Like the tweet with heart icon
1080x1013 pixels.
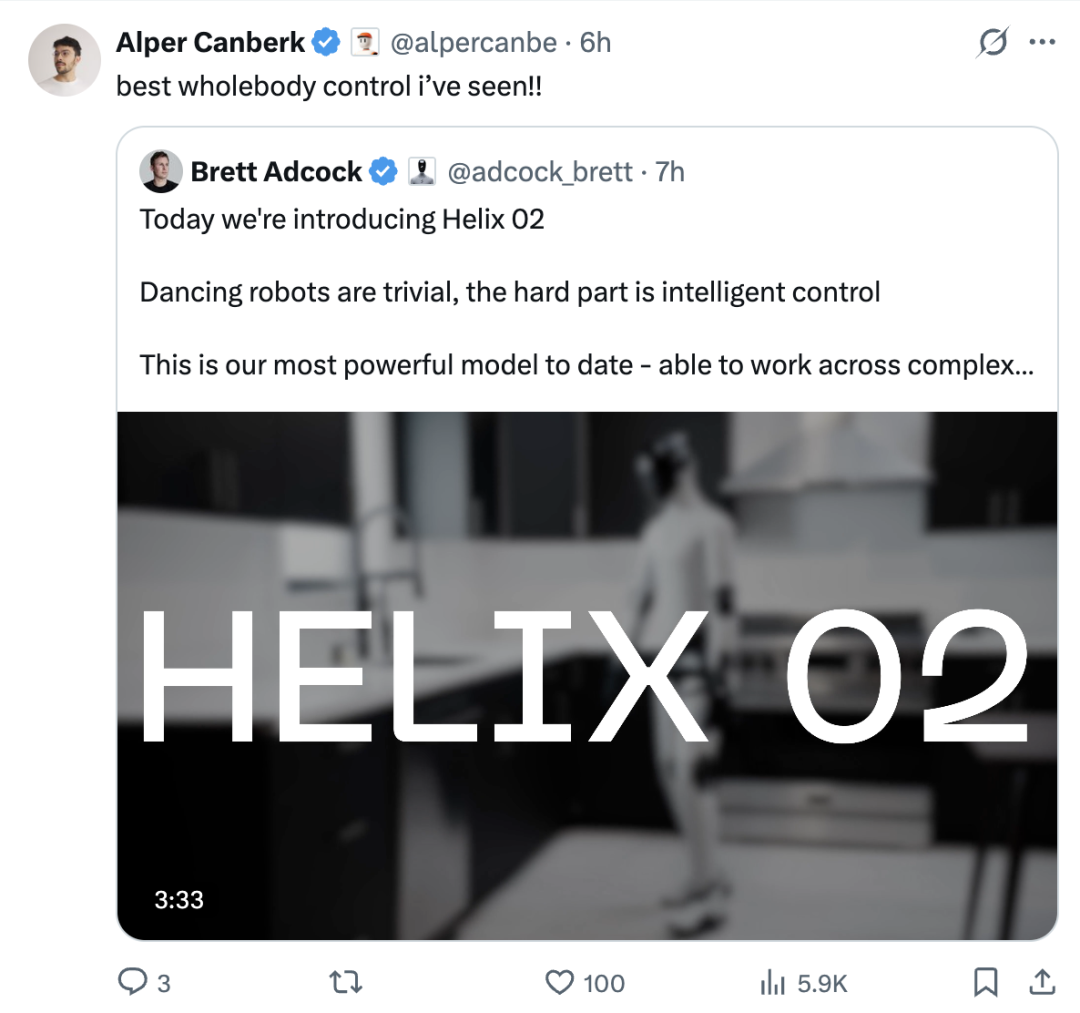click(x=560, y=983)
